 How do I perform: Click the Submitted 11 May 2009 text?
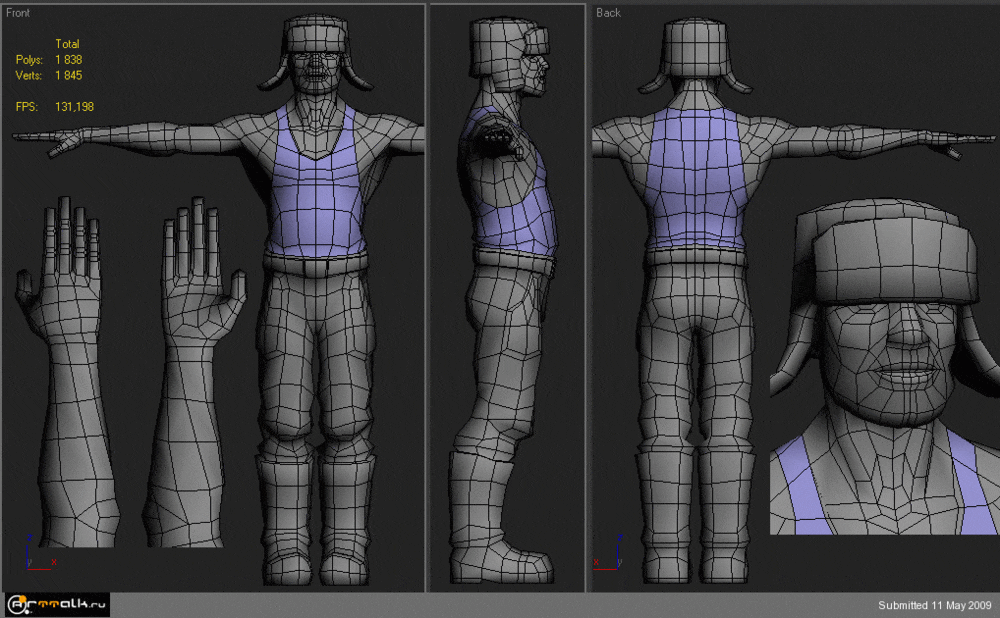tap(934, 605)
